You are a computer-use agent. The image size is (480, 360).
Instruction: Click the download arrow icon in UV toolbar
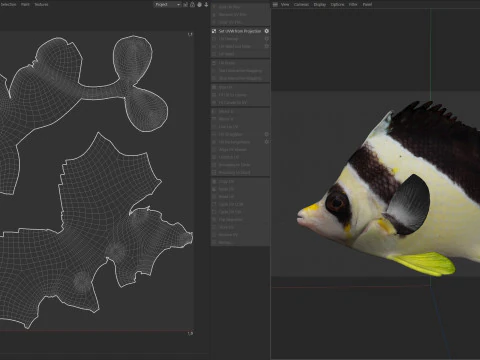(206, 4)
